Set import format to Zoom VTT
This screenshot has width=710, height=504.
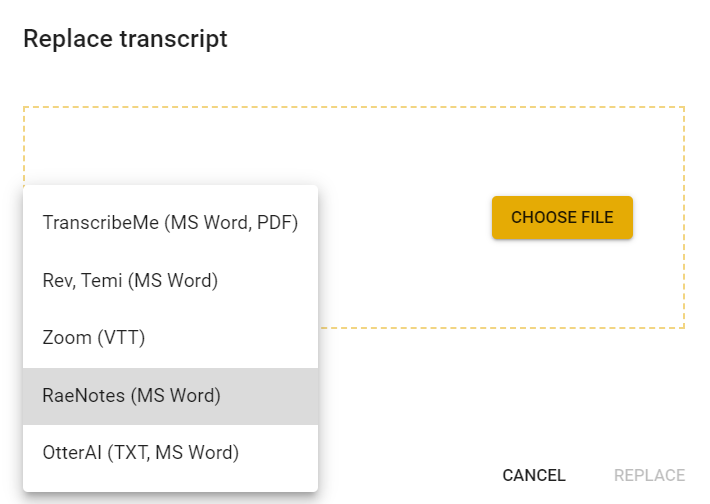(170, 338)
